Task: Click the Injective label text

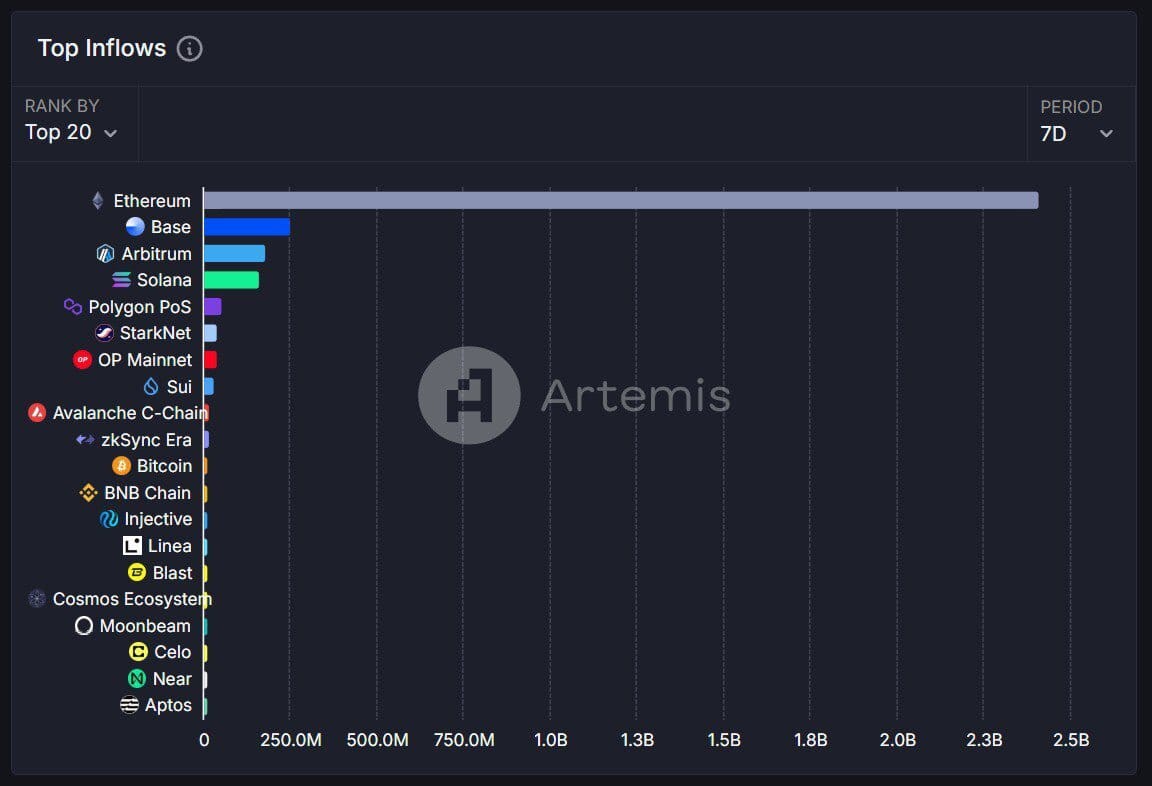Action: pyautogui.click(x=158, y=519)
